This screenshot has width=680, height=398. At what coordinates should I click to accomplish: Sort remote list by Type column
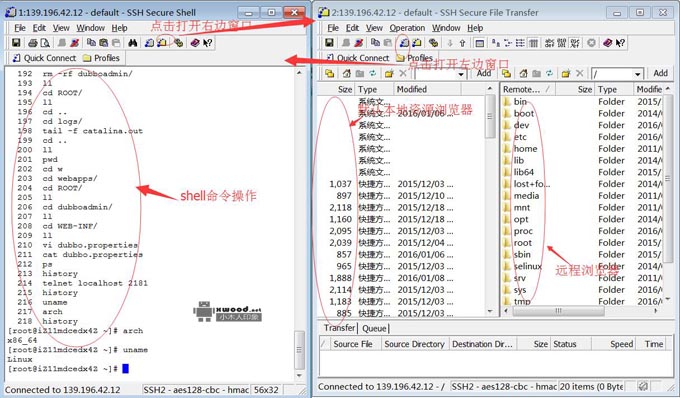tap(613, 89)
